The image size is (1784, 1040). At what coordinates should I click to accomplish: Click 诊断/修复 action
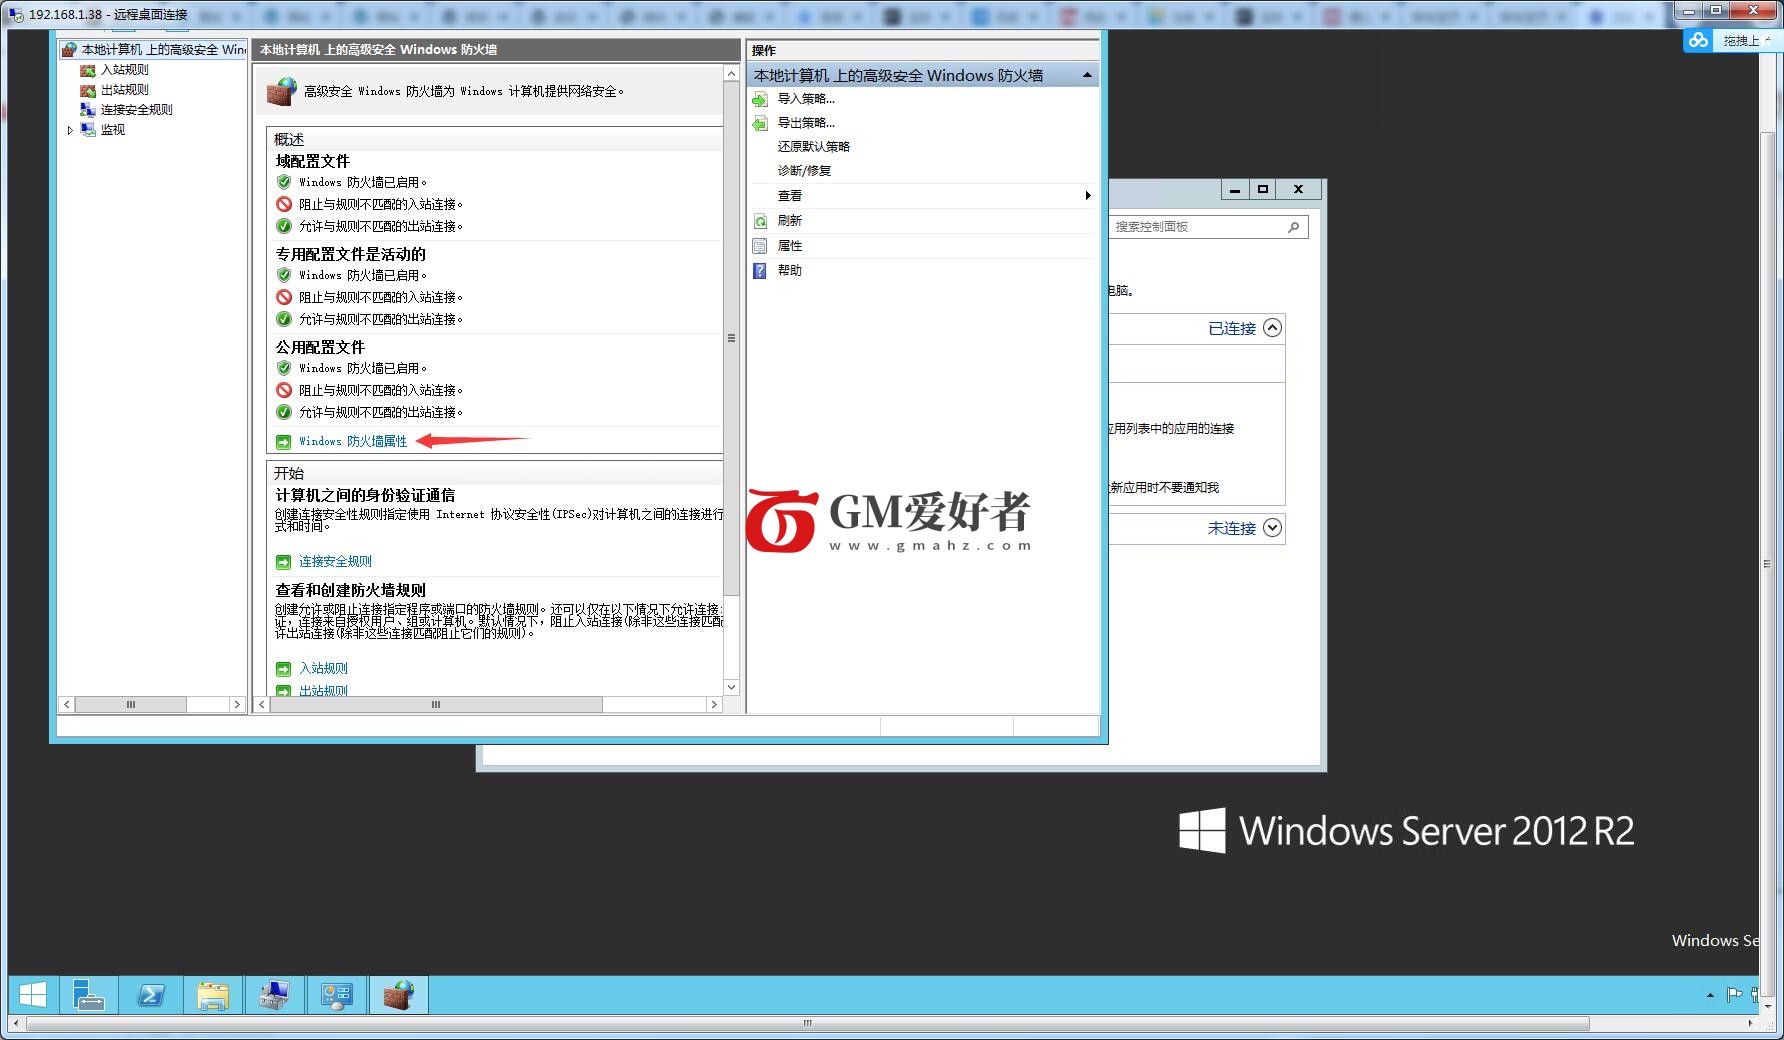pyautogui.click(x=804, y=171)
